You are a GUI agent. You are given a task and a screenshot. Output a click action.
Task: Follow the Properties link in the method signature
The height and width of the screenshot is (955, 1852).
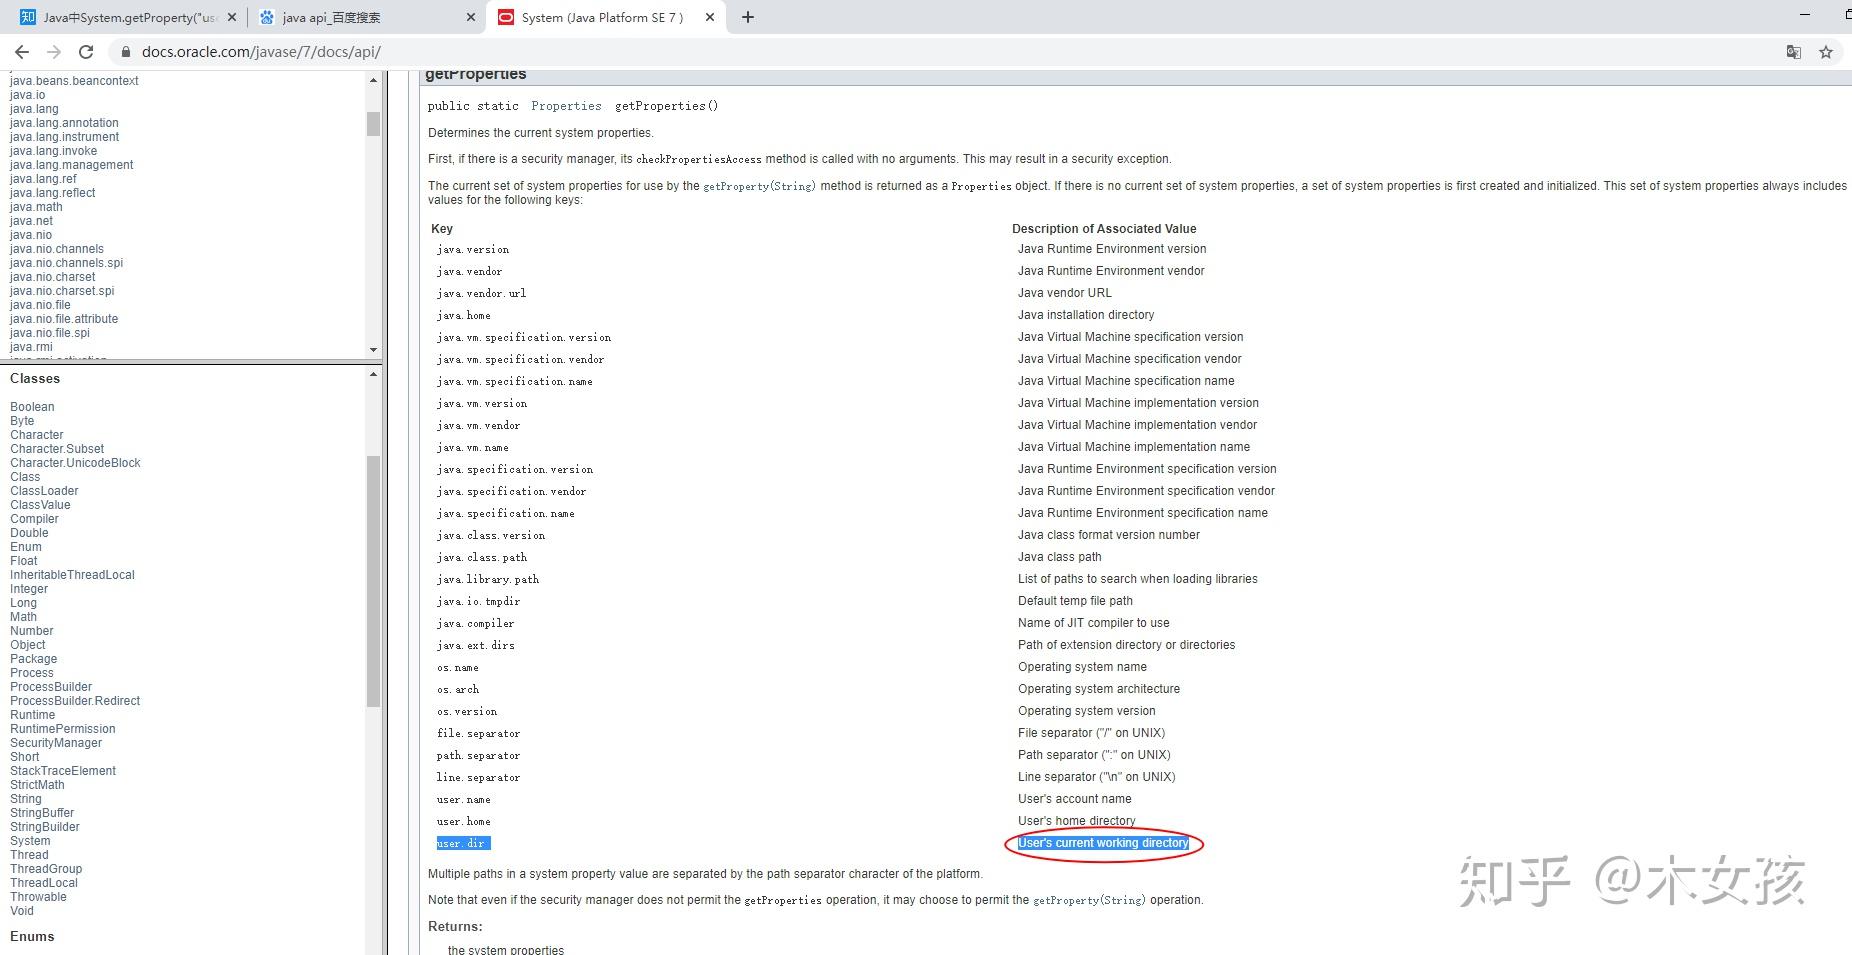tap(566, 105)
